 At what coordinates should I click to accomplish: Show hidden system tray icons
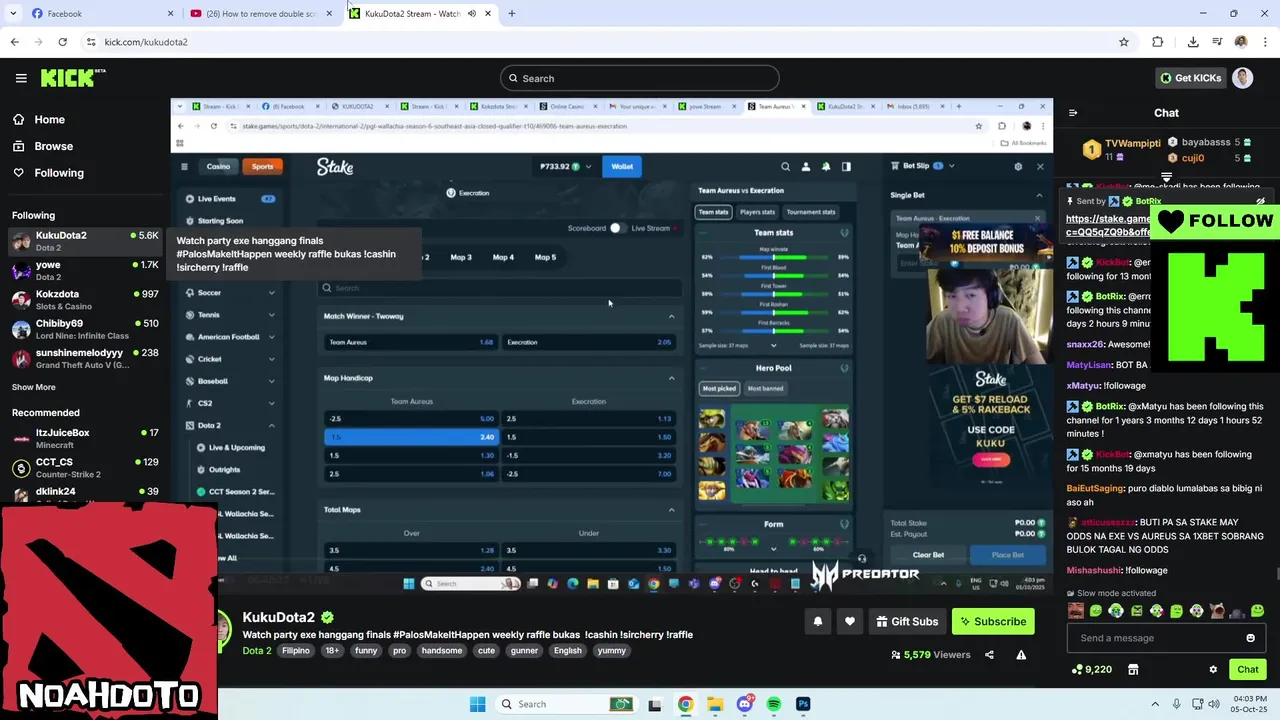1155,704
